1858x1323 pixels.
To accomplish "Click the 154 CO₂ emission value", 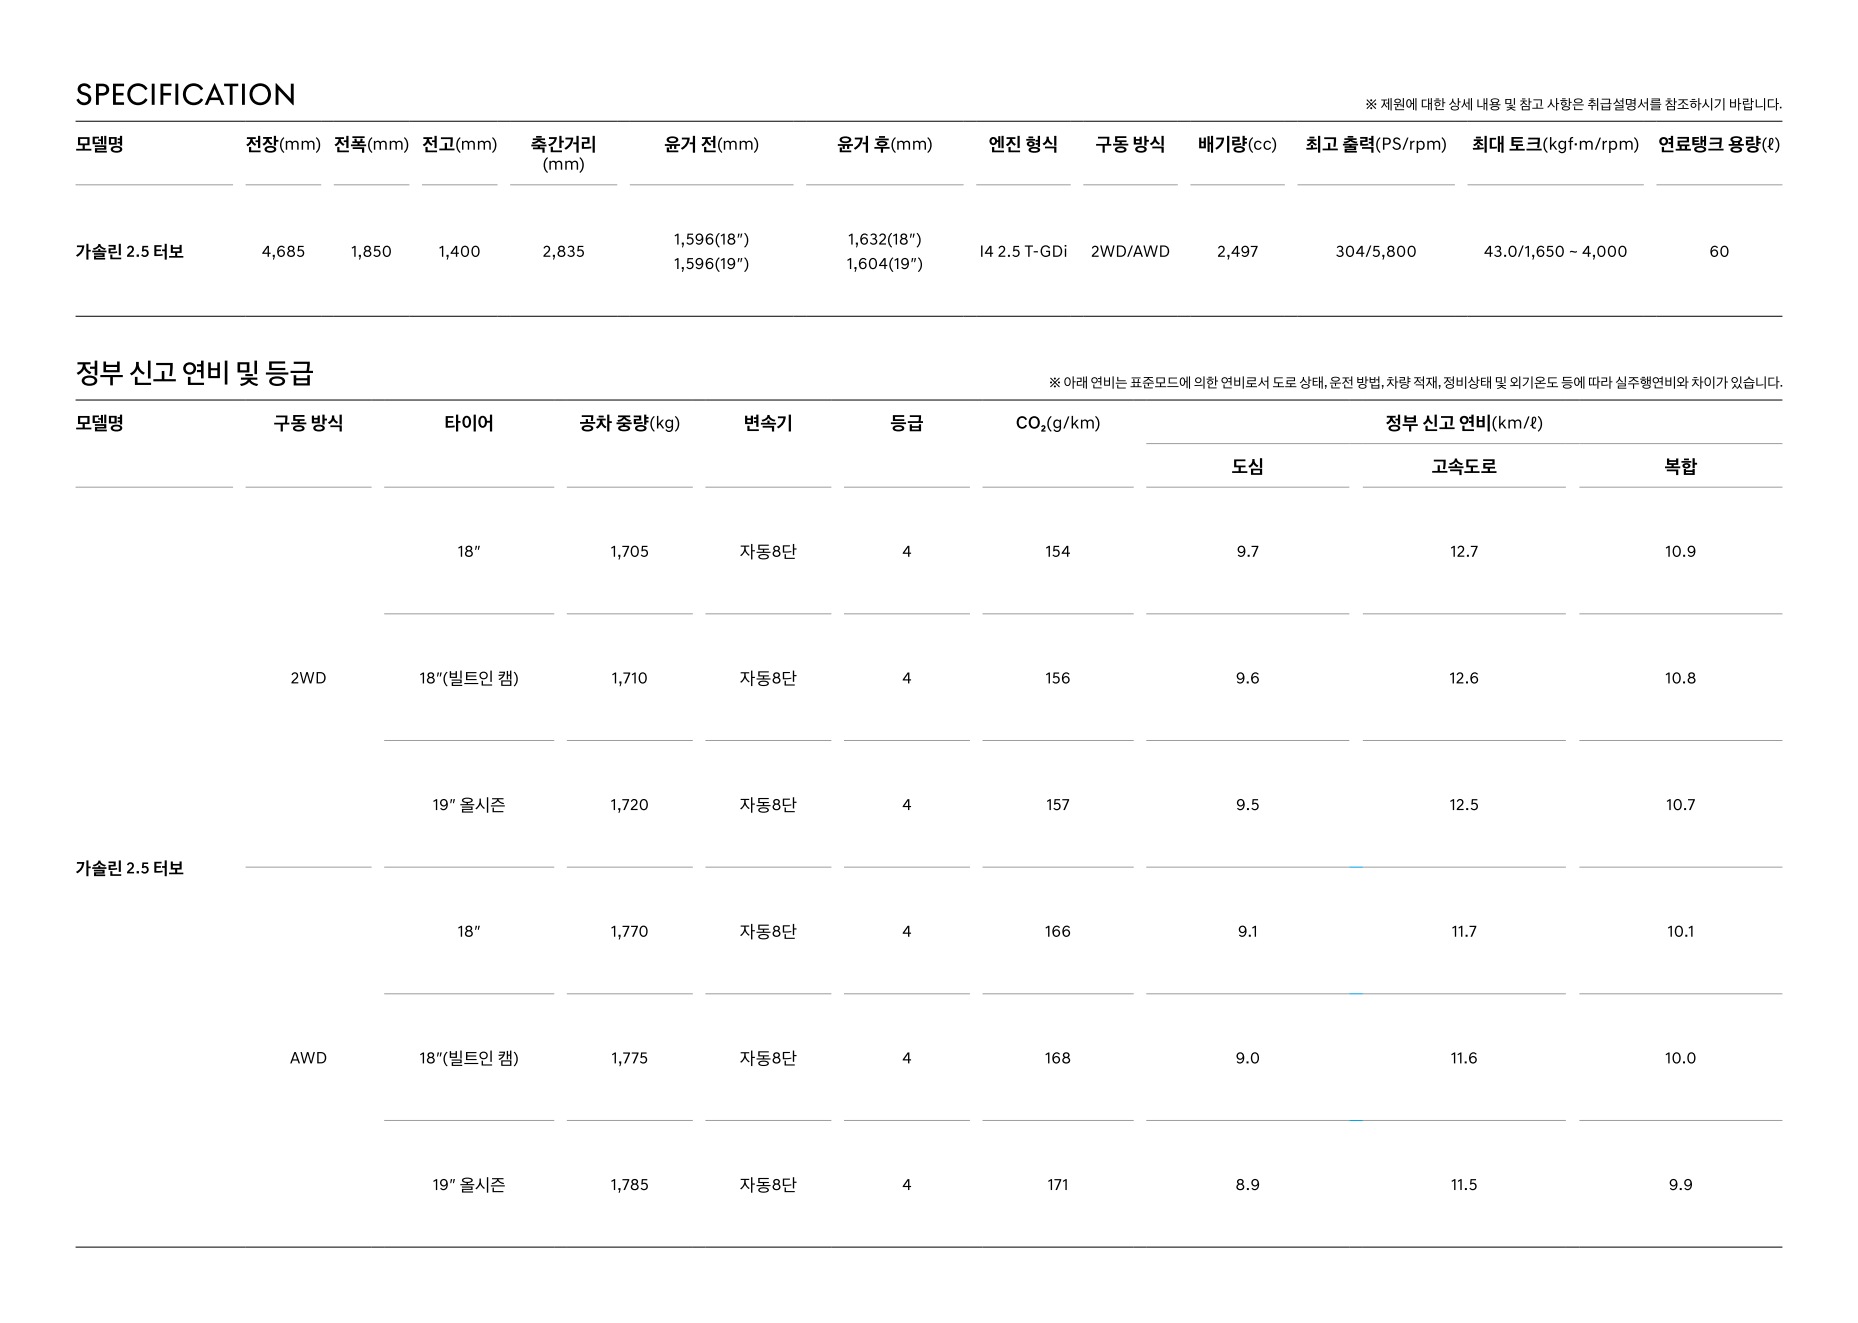I will tap(1057, 552).
